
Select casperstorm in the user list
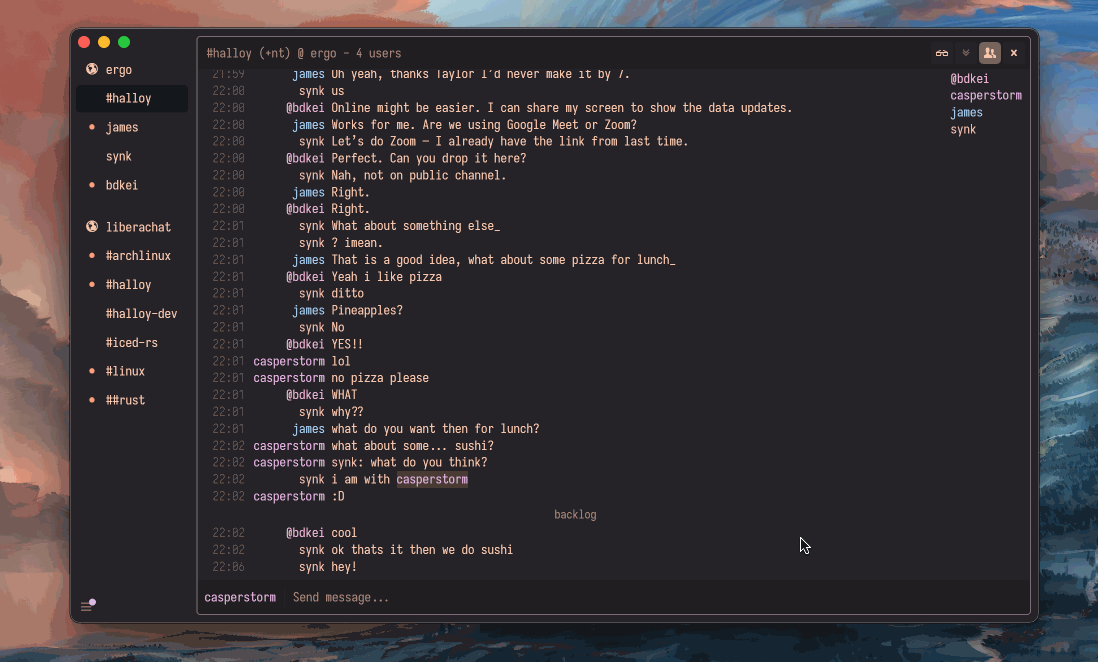986,95
